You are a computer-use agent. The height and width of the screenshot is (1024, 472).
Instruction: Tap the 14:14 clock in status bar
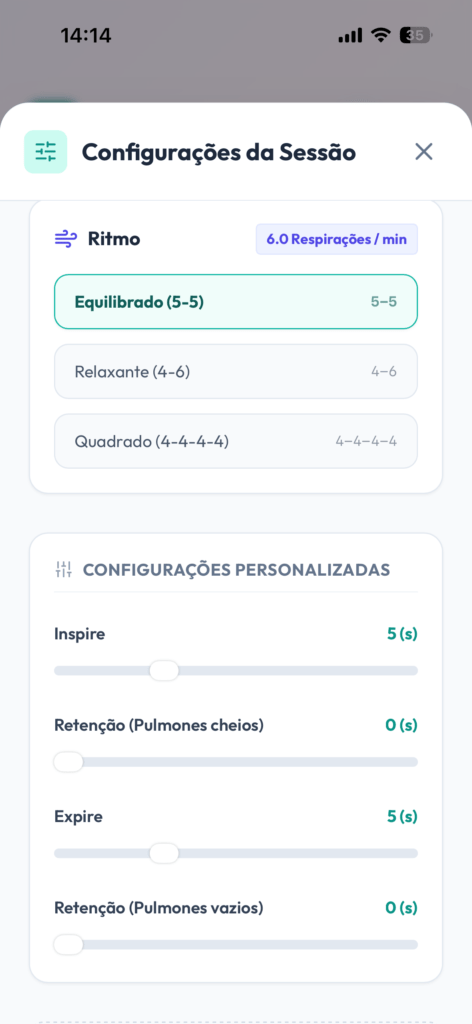point(86,35)
